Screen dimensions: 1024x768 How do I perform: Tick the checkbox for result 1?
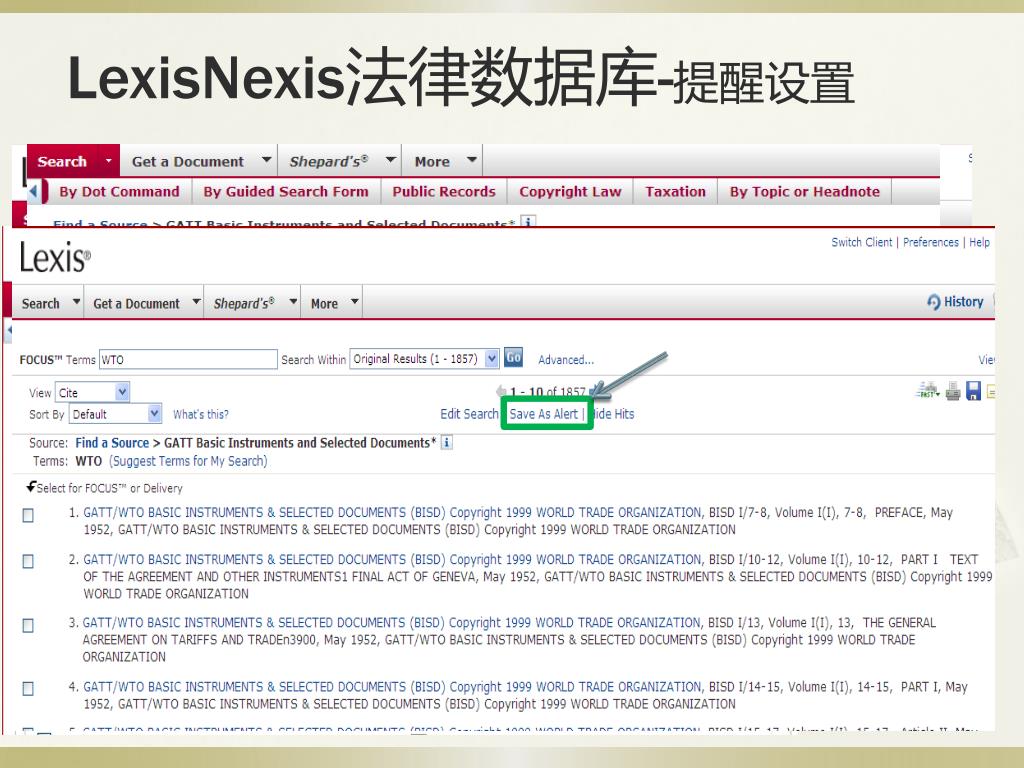(x=28, y=515)
